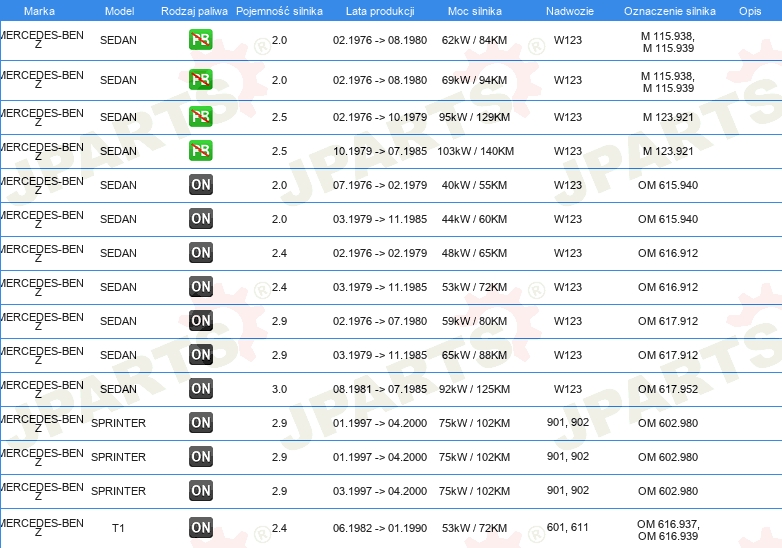Click the petrol icon in the 69kW / 94KM row
This screenshot has height=548, width=782.
[x=201, y=80]
